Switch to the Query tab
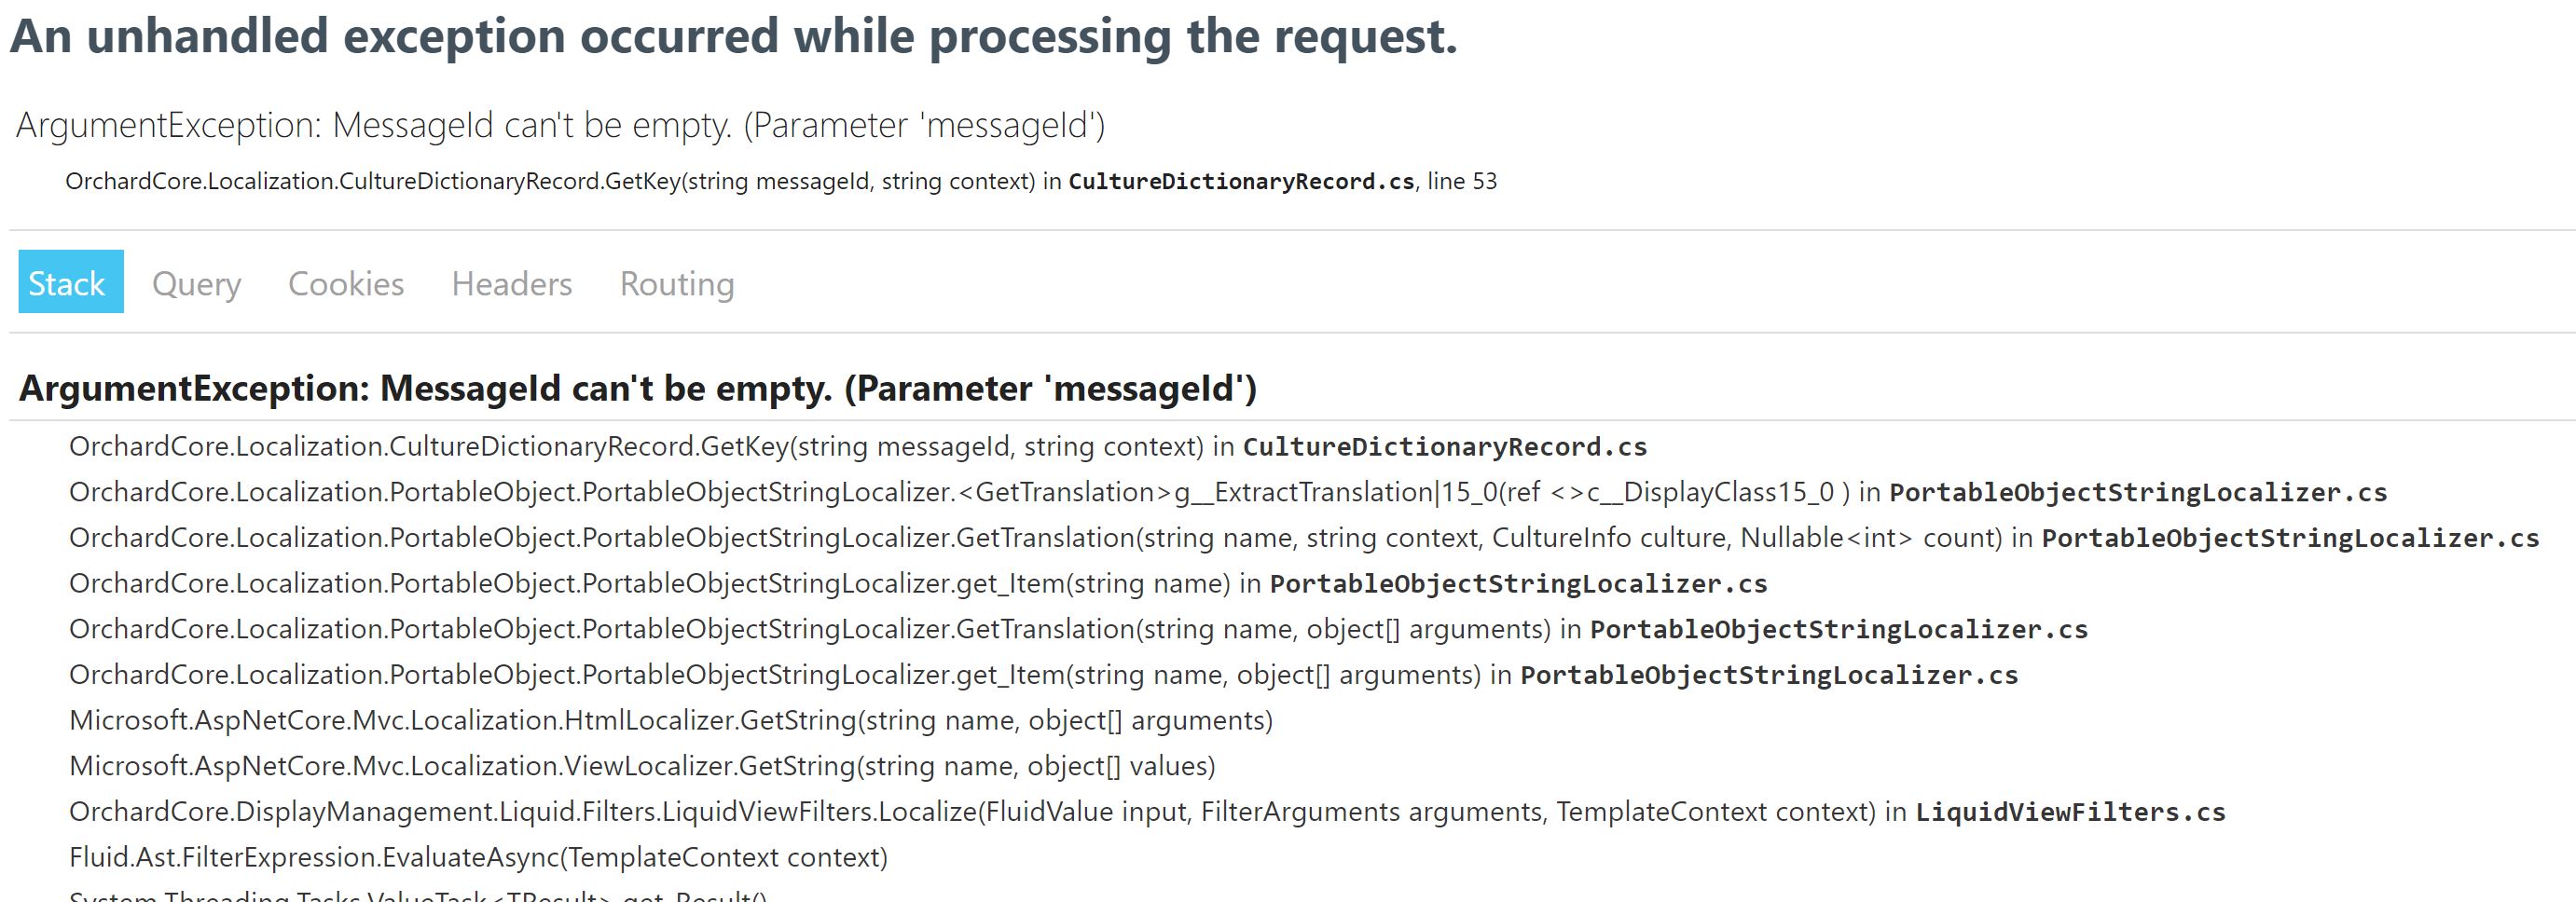The width and height of the screenshot is (2576, 902). 197,283
